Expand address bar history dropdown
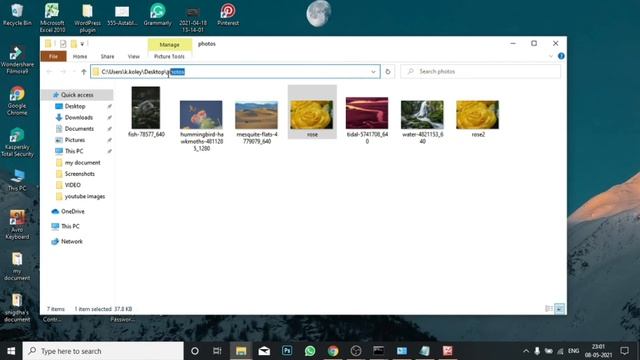This screenshot has width=640, height=360. pyautogui.click(x=373, y=72)
